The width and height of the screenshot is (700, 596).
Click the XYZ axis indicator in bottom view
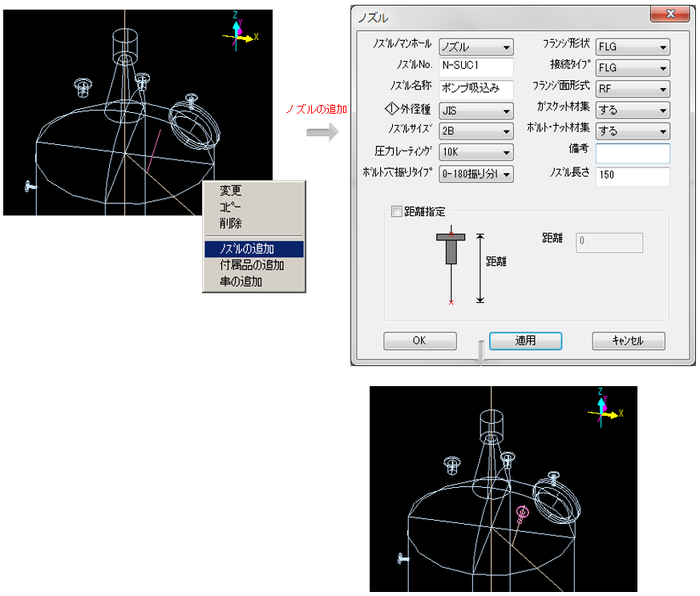tap(603, 406)
